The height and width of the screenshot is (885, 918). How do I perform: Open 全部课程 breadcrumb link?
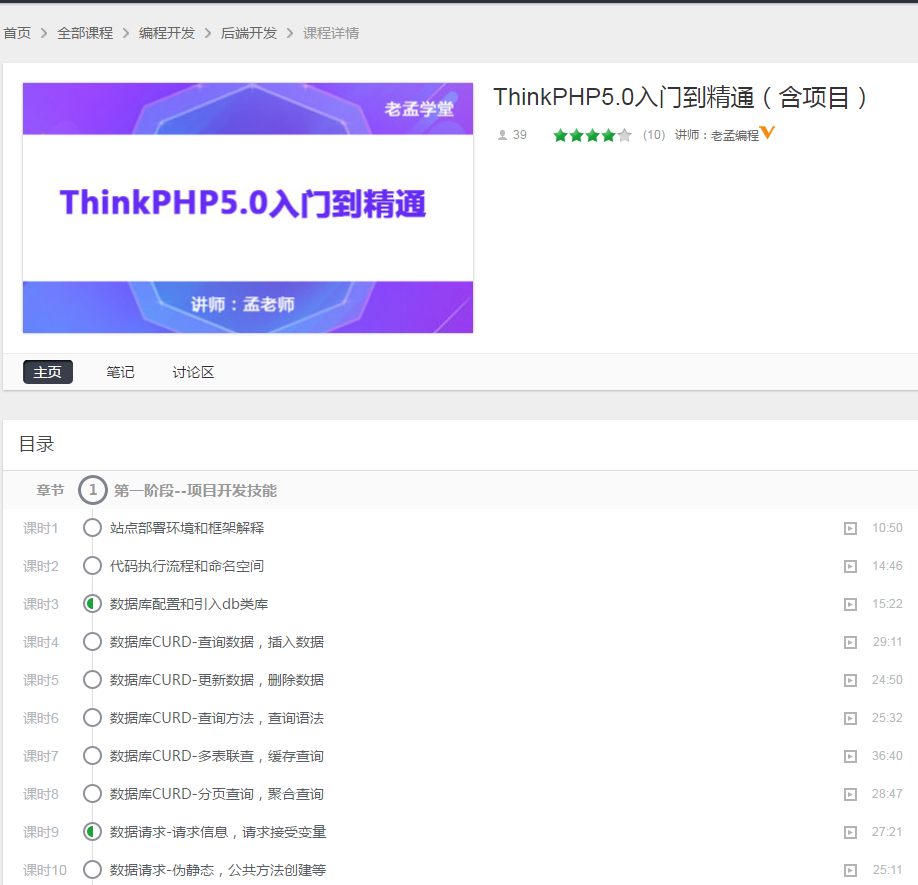point(85,33)
